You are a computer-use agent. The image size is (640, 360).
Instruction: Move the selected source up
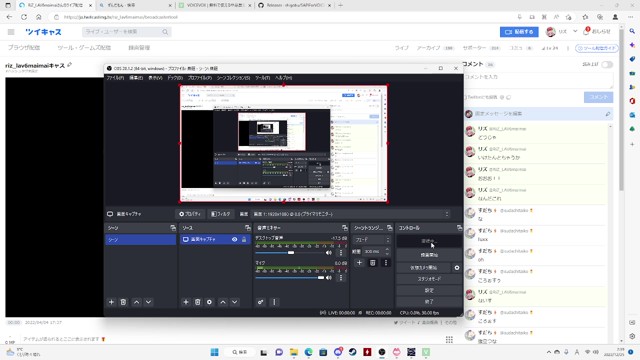click(223, 302)
